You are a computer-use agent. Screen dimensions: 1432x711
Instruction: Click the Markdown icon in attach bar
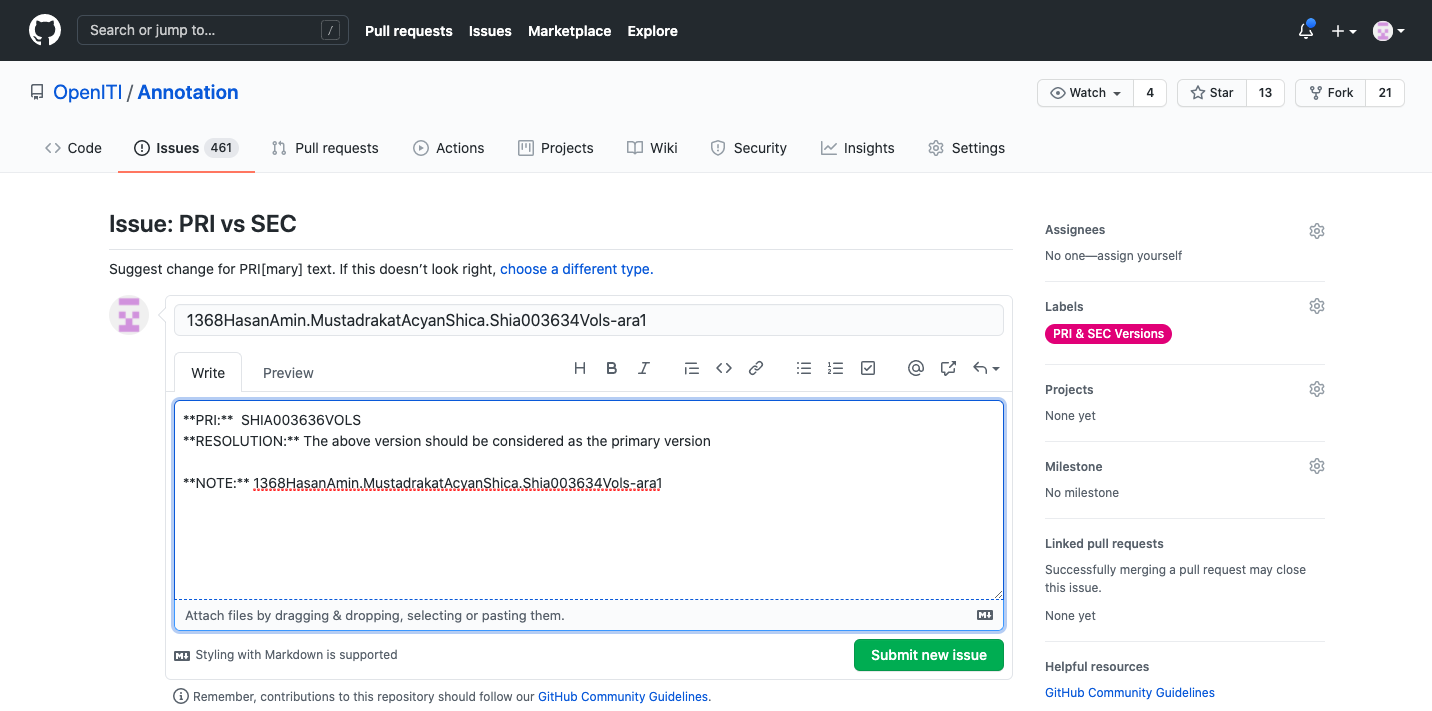point(985,615)
